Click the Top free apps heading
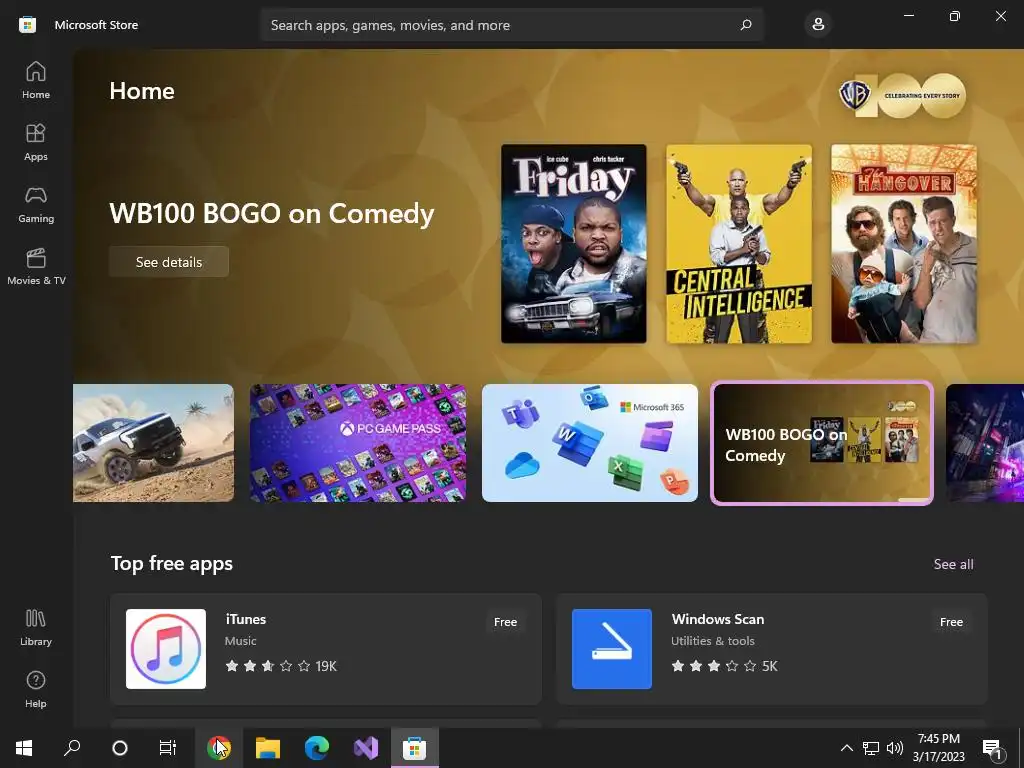 tap(172, 564)
